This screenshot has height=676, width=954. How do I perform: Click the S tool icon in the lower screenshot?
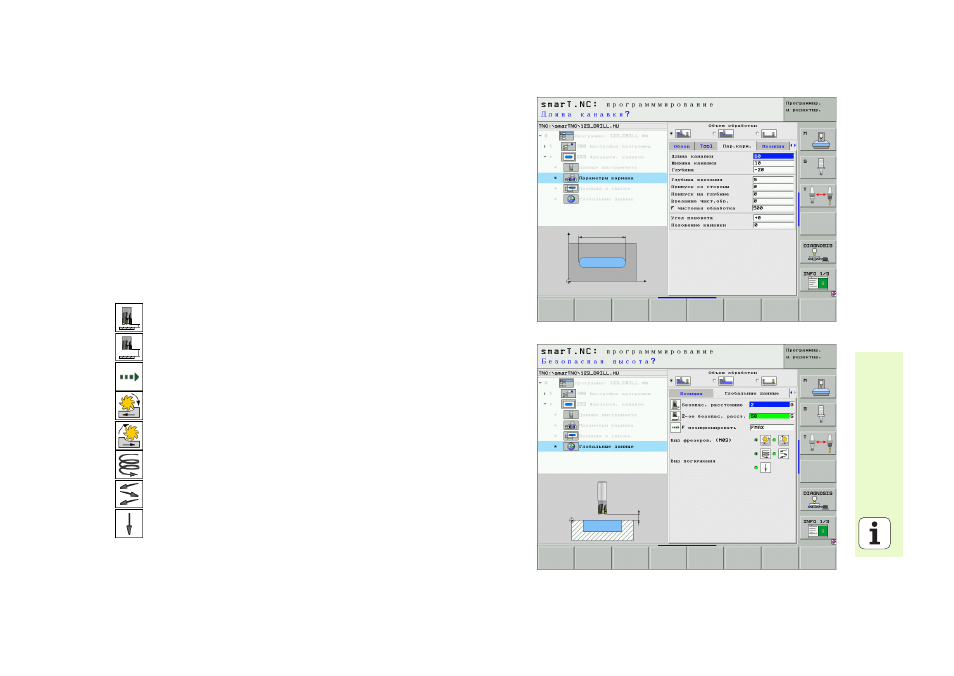(x=820, y=414)
